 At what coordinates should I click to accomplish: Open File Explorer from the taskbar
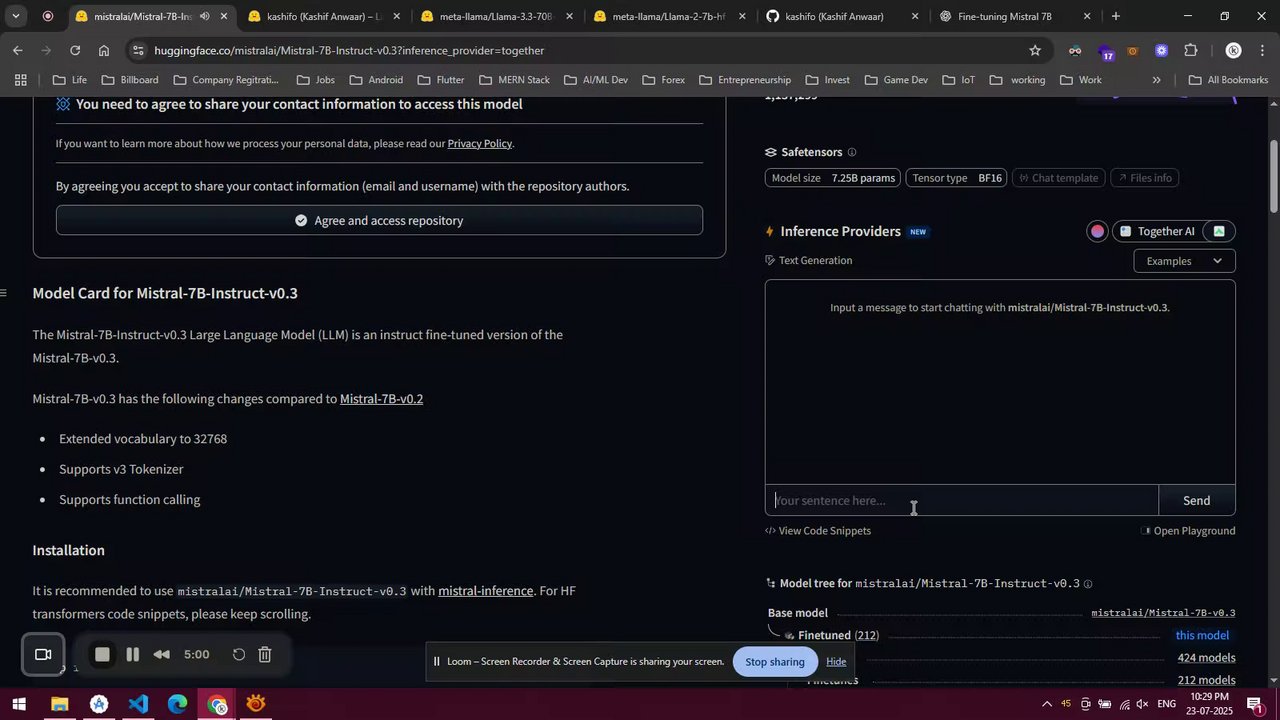click(x=59, y=704)
